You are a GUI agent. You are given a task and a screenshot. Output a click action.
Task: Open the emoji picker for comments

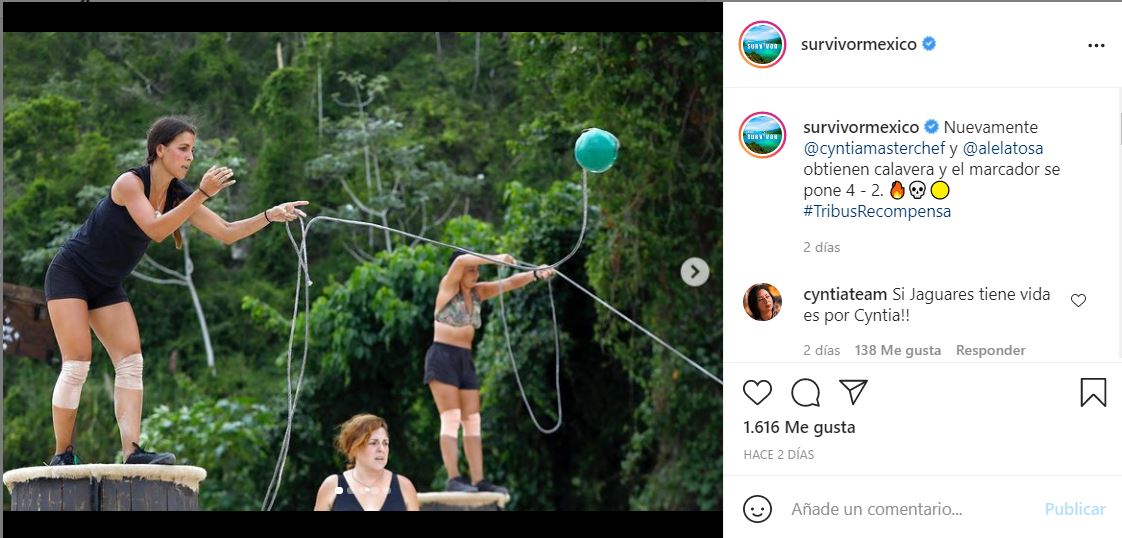[758, 509]
